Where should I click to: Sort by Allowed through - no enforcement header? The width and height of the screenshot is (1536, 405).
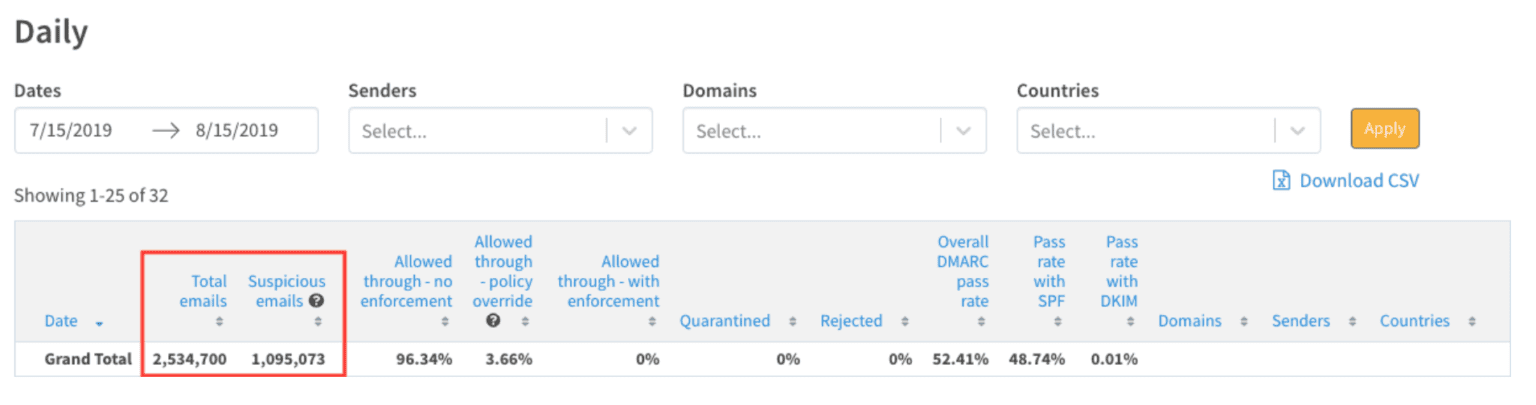[406, 281]
